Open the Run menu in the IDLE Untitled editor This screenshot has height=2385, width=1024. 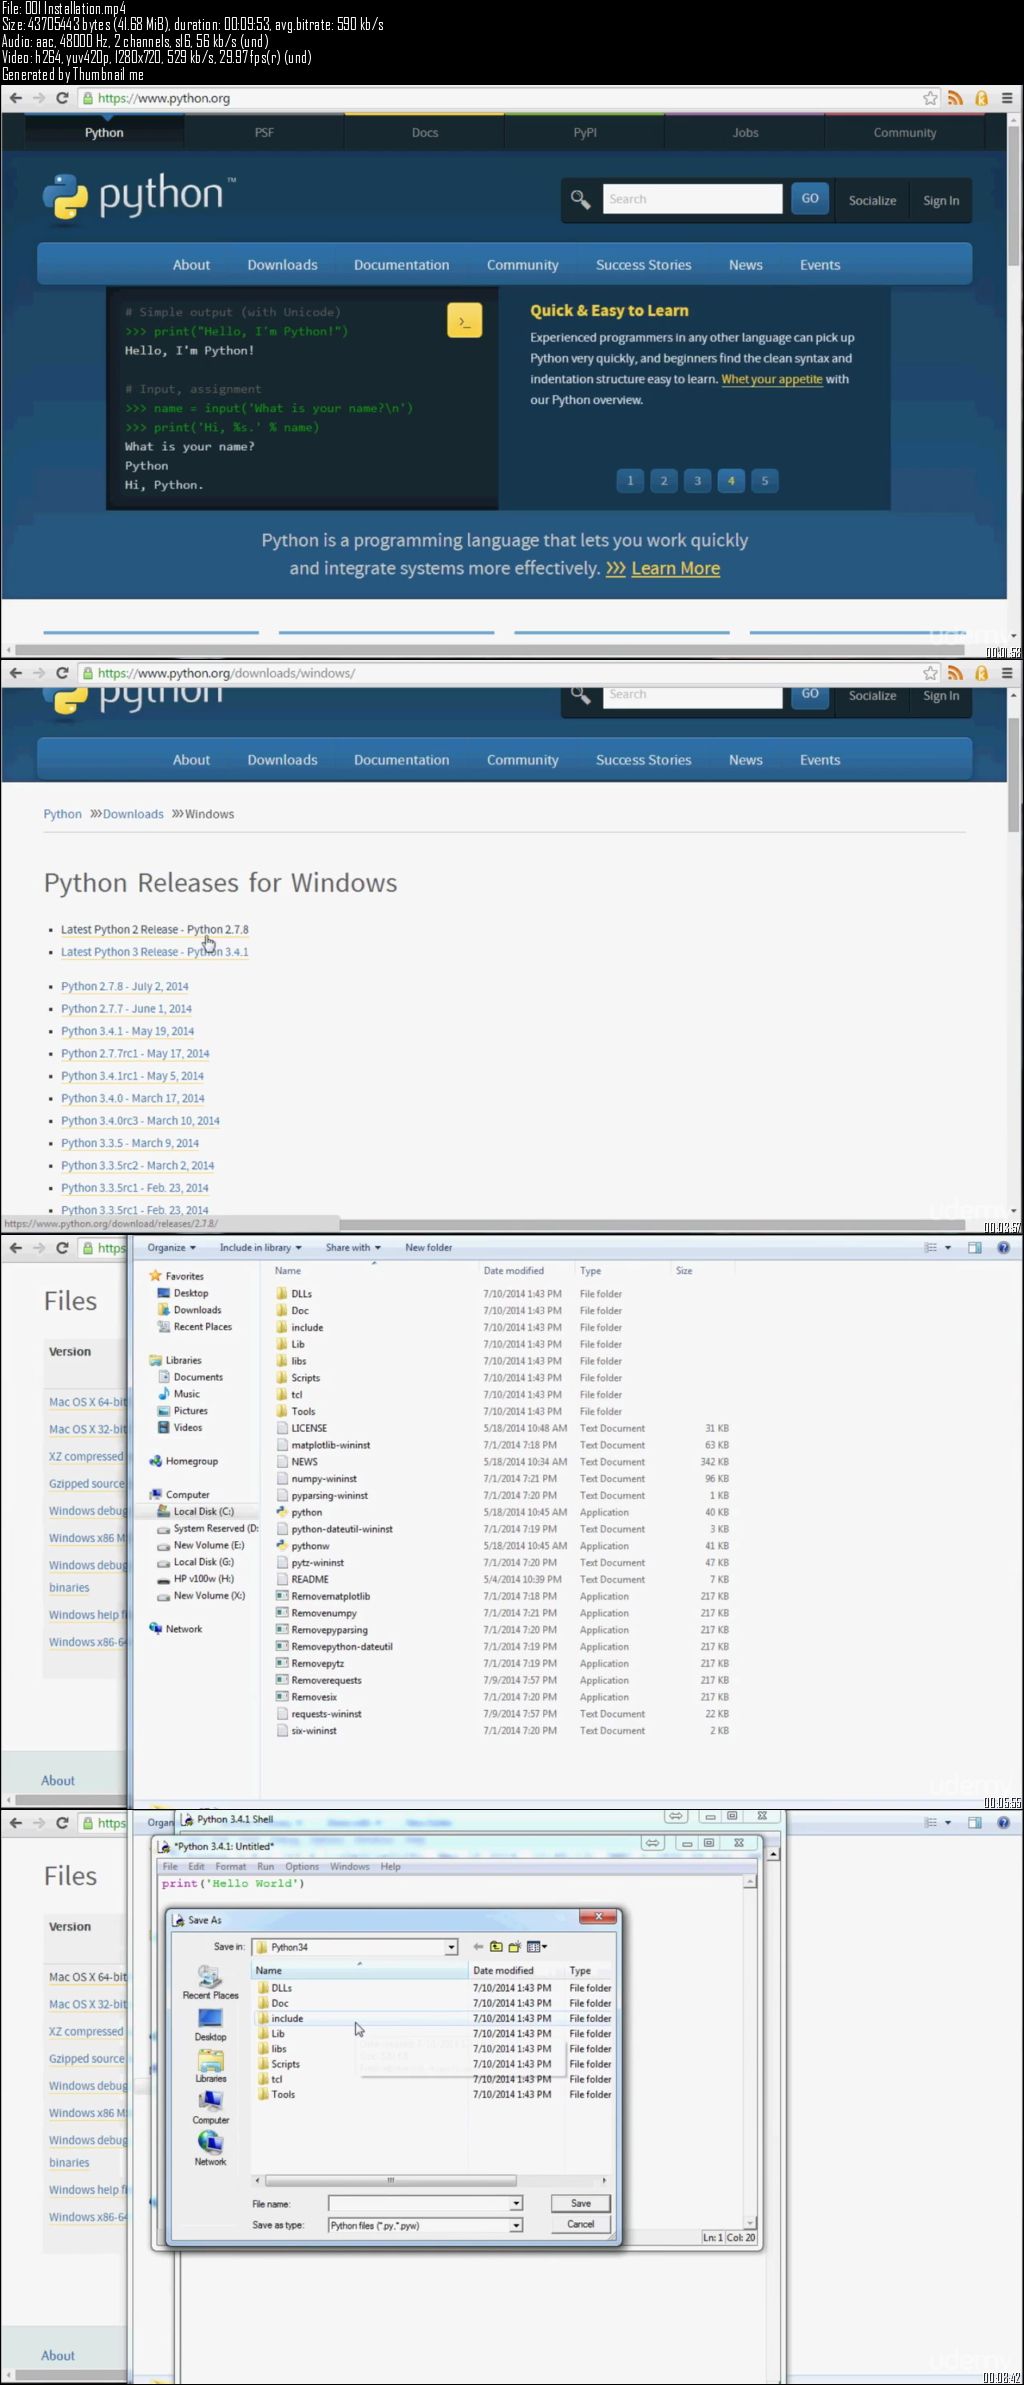pyautogui.click(x=265, y=1866)
